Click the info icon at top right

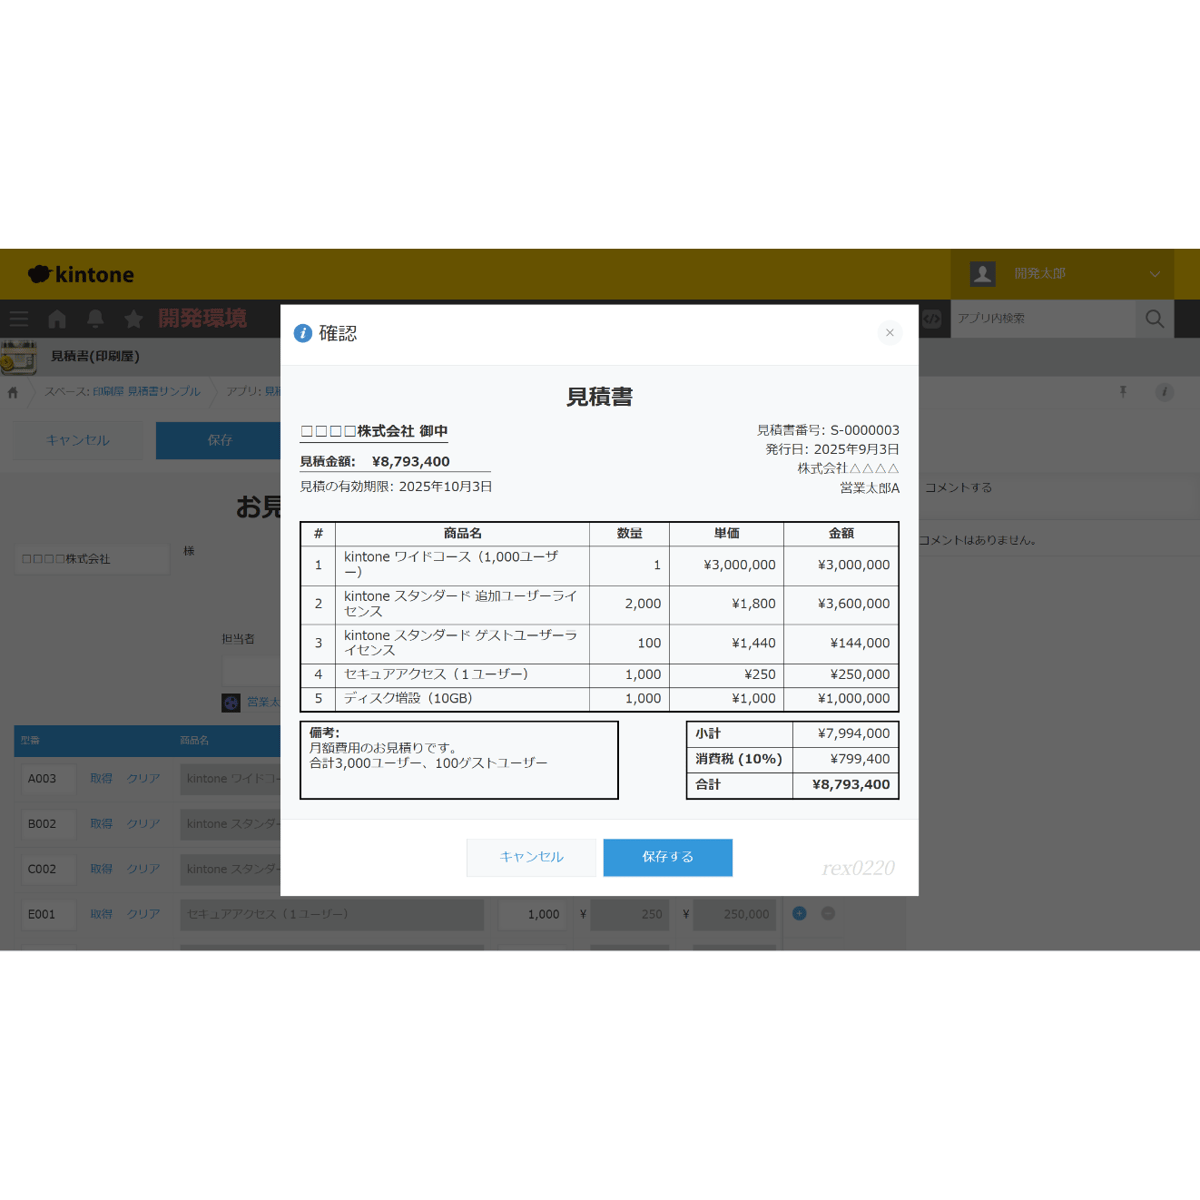pos(1164,392)
